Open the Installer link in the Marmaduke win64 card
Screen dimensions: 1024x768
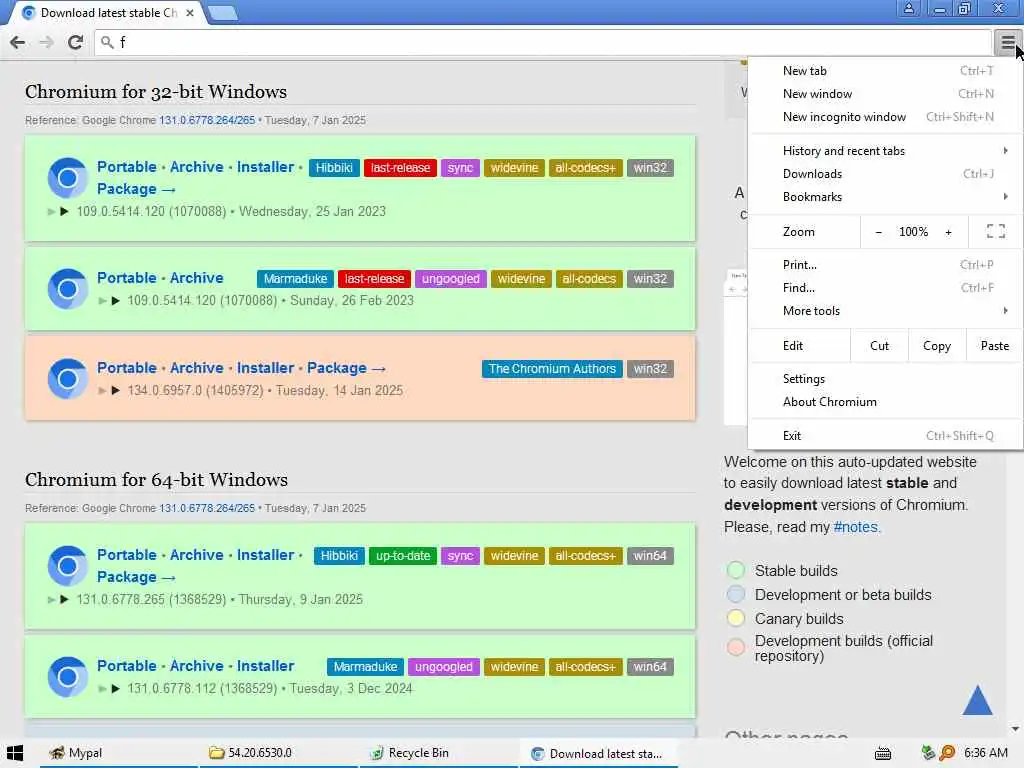click(x=265, y=666)
